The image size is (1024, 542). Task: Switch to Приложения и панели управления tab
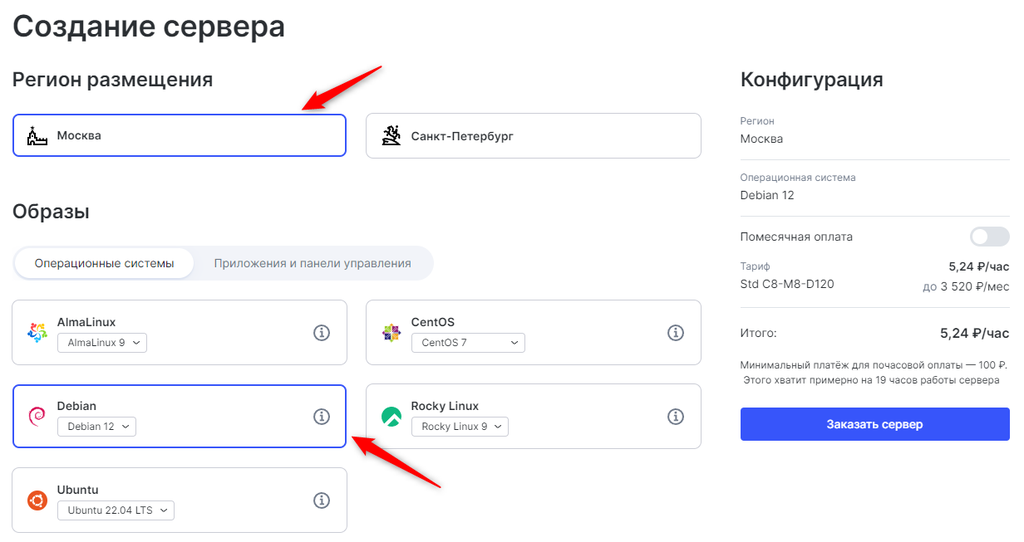312,263
